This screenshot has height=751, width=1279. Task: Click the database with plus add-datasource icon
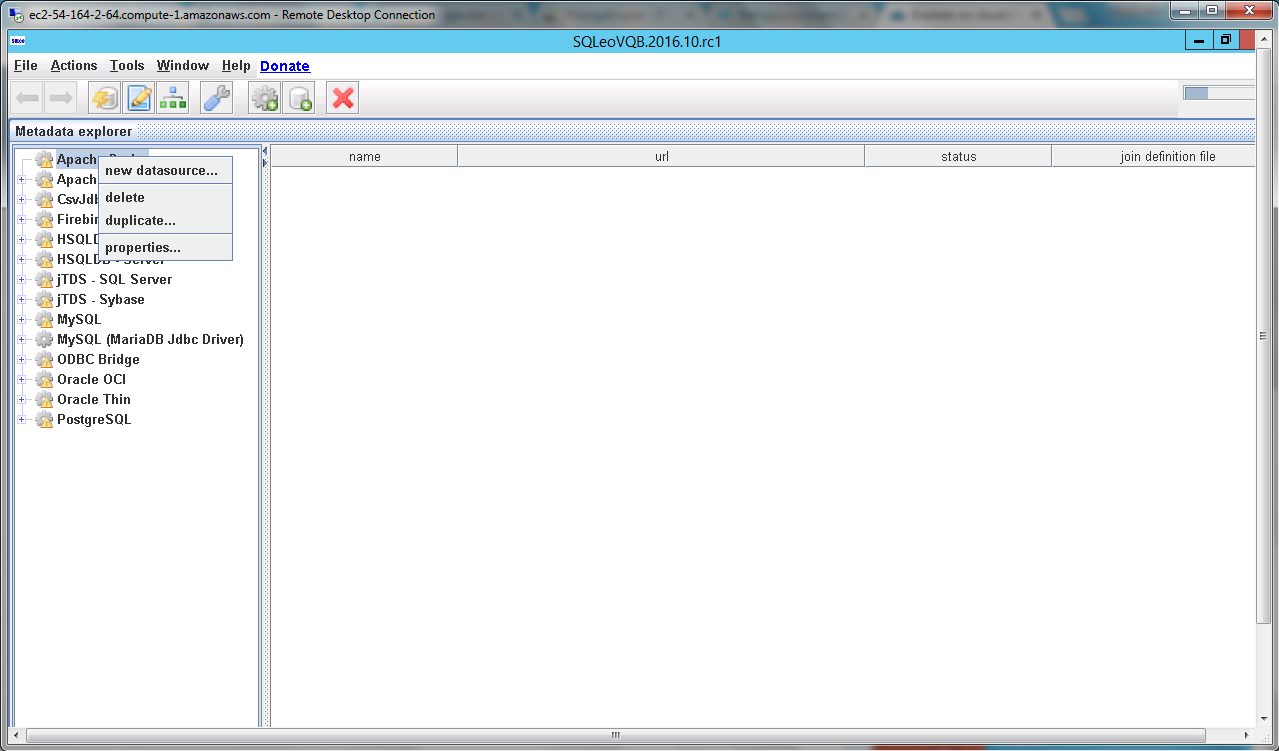click(x=298, y=98)
